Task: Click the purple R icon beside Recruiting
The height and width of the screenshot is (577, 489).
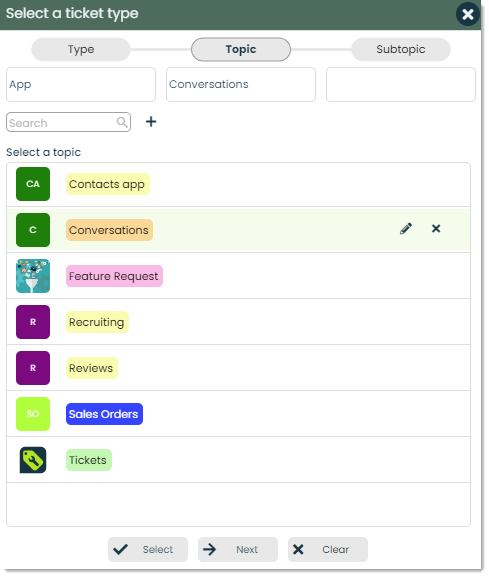Action: point(33,322)
